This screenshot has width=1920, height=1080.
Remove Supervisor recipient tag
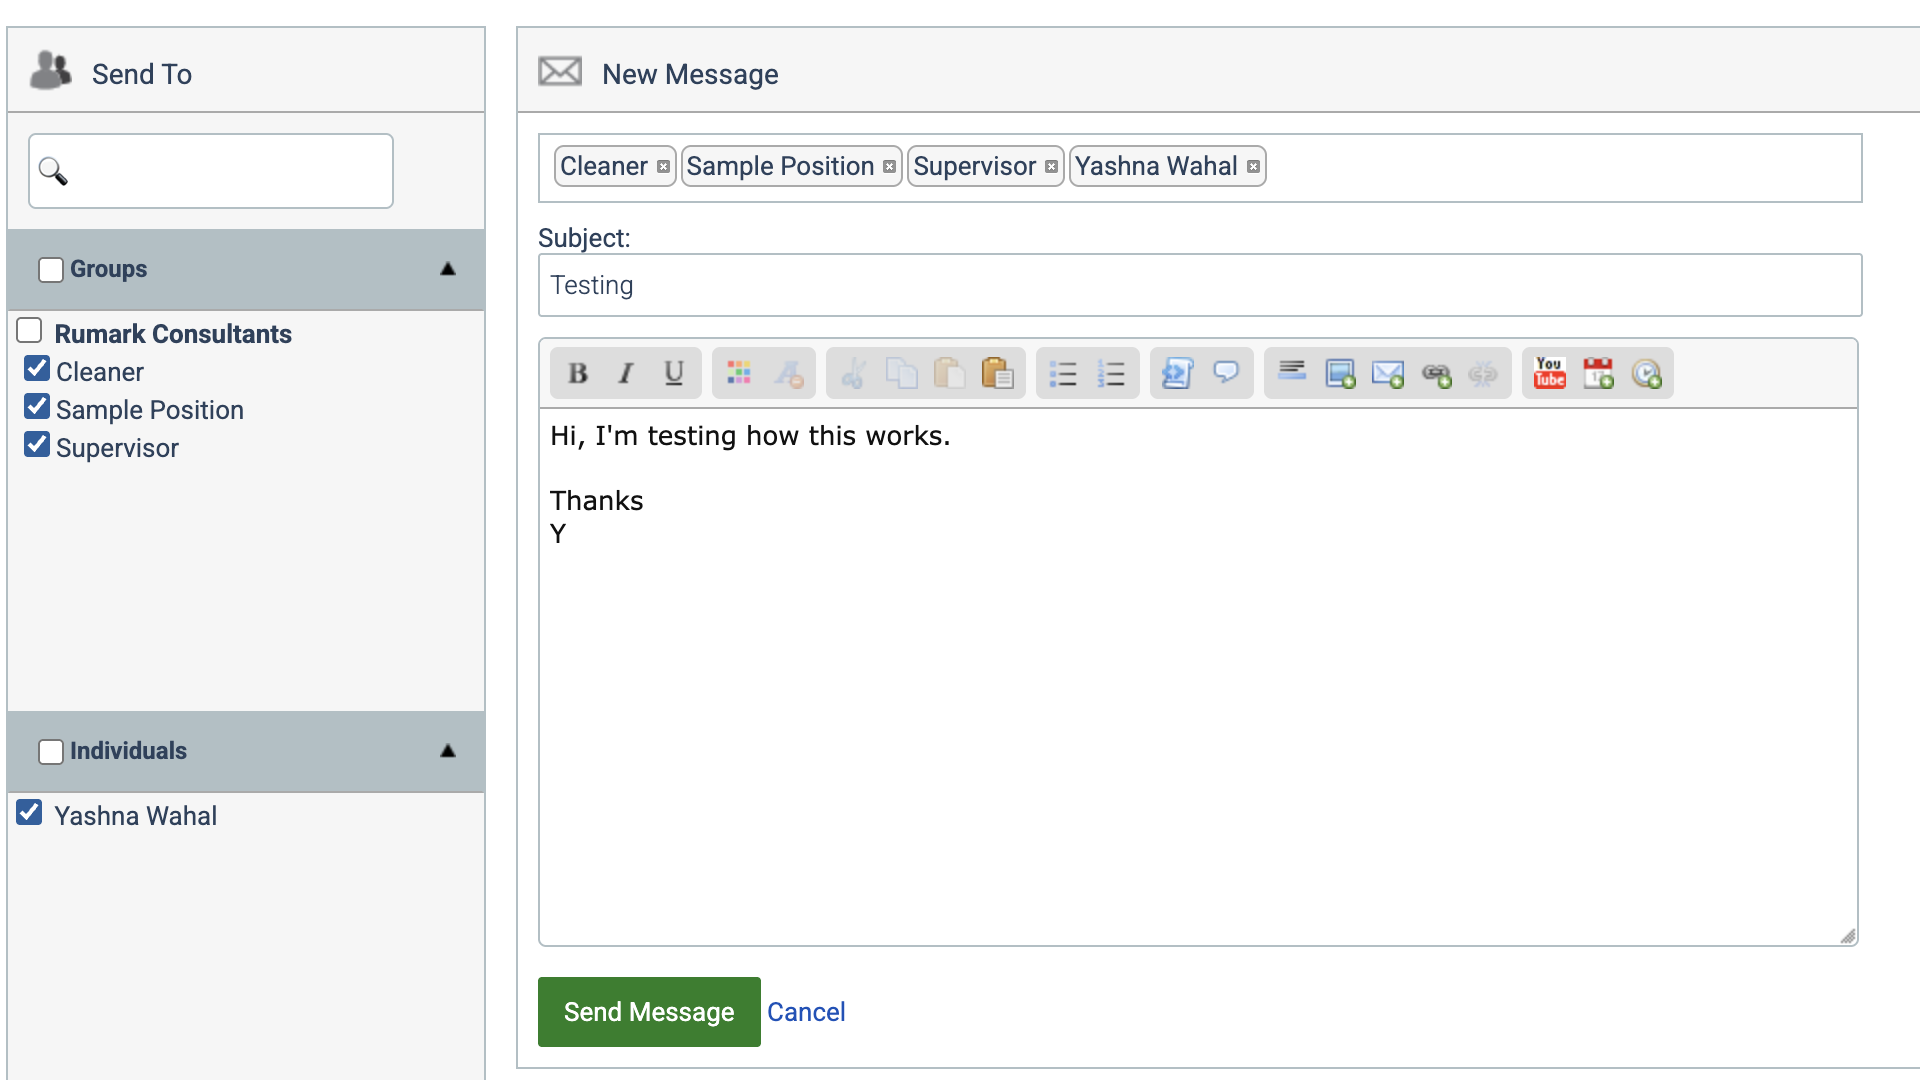pyautogui.click(x=1051, y=167)
